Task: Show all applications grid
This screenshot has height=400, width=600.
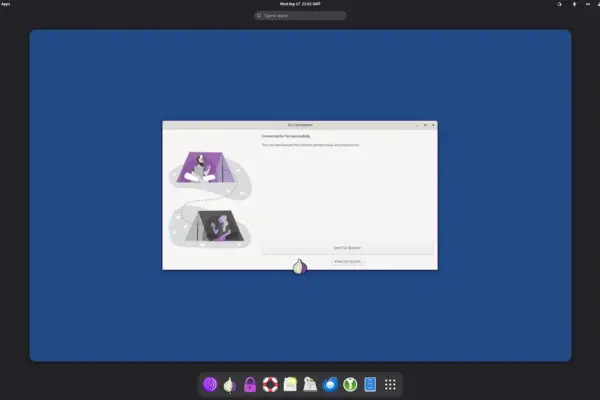Action: [x=390, y=384]
